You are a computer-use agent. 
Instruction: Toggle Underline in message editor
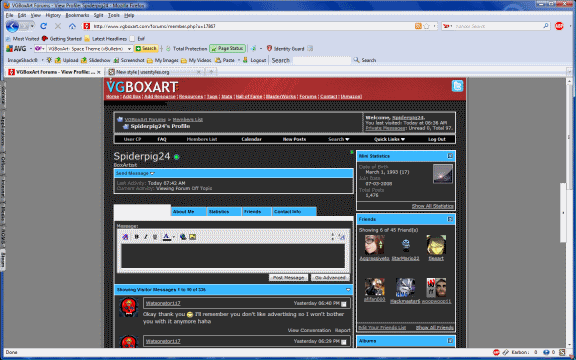point(155,237)
